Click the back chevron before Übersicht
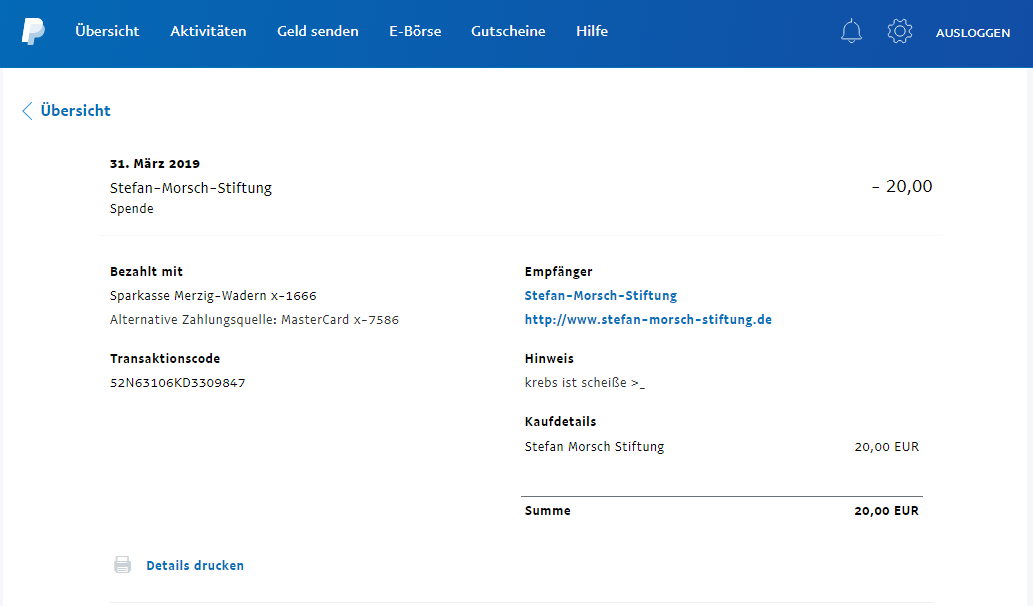This screenshot has width=1033, height=606. [x=27, y=111]
